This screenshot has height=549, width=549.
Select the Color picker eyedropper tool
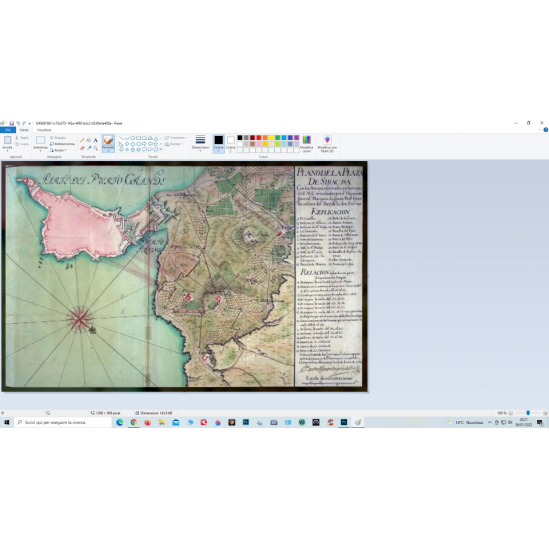[x=89, y=148]
